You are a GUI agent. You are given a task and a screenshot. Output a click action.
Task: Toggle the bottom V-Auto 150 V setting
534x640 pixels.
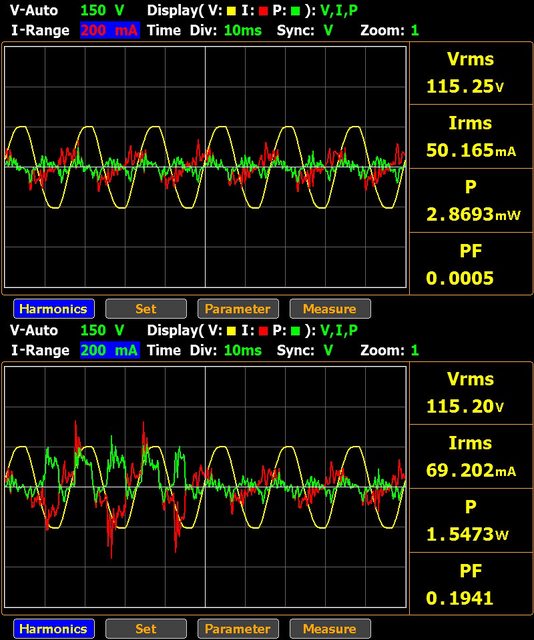tap(67, 330)
